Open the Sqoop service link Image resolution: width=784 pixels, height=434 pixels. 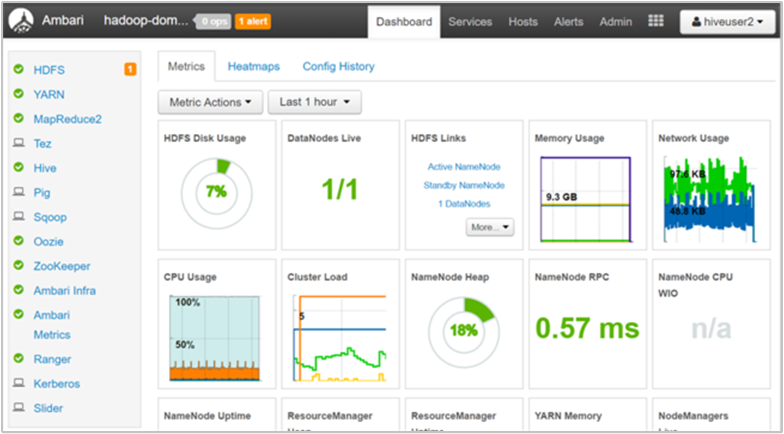click(x=50, y=218)
